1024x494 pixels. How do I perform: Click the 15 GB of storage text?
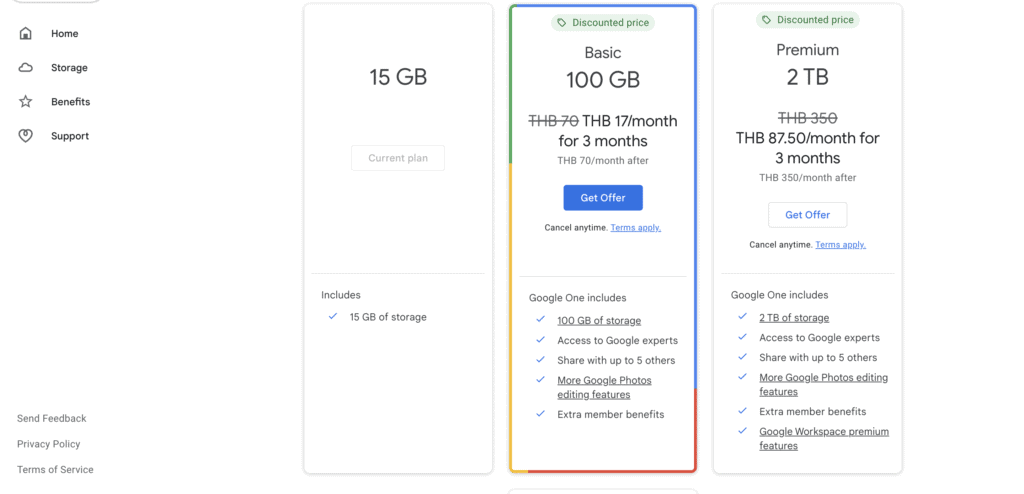[388, 317]
